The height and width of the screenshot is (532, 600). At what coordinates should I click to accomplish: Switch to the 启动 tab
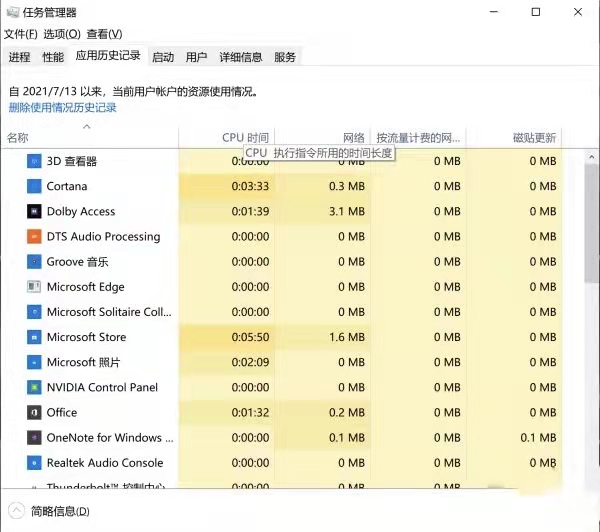pyautogui.click(x=163, y=57)
